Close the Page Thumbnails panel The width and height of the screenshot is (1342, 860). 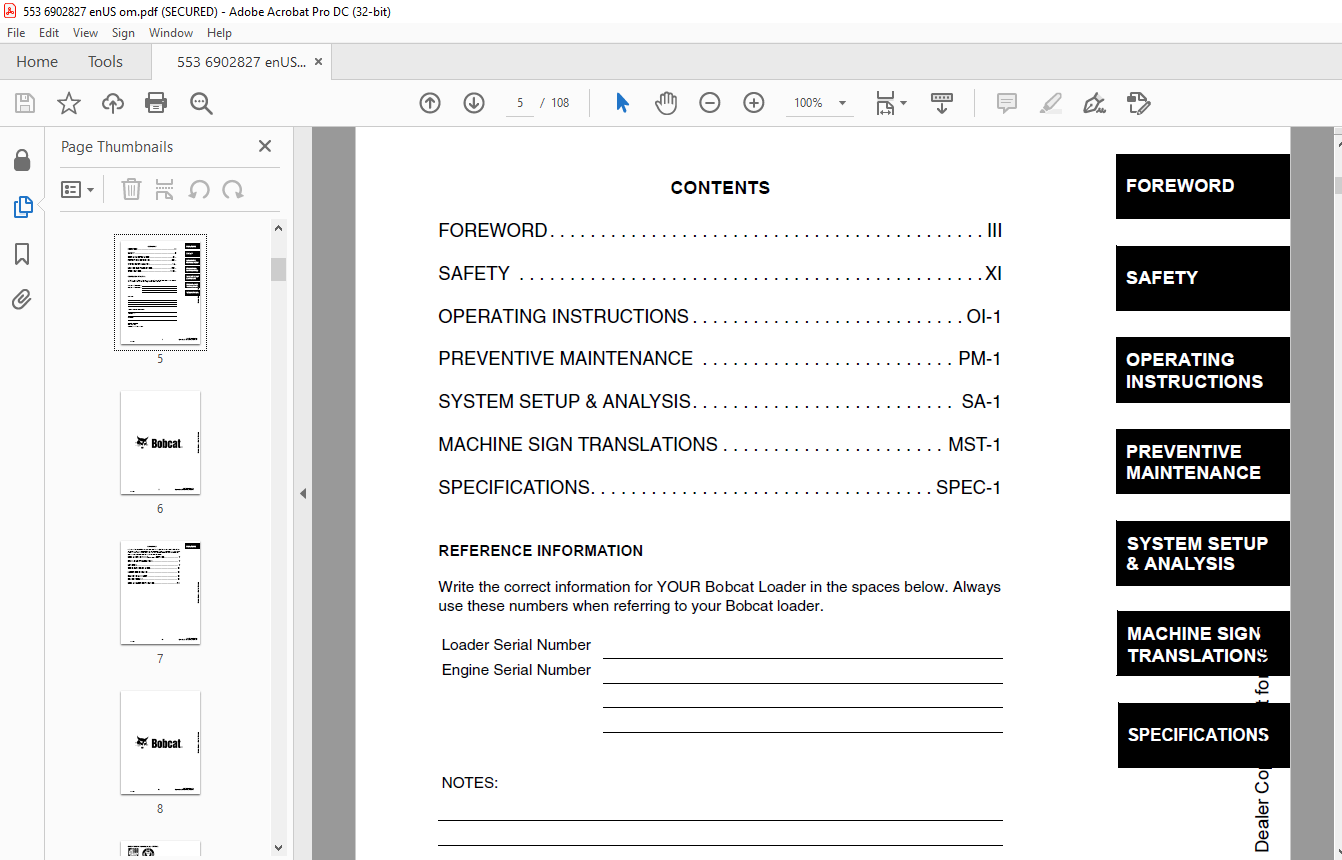click(x=265, y=146)
